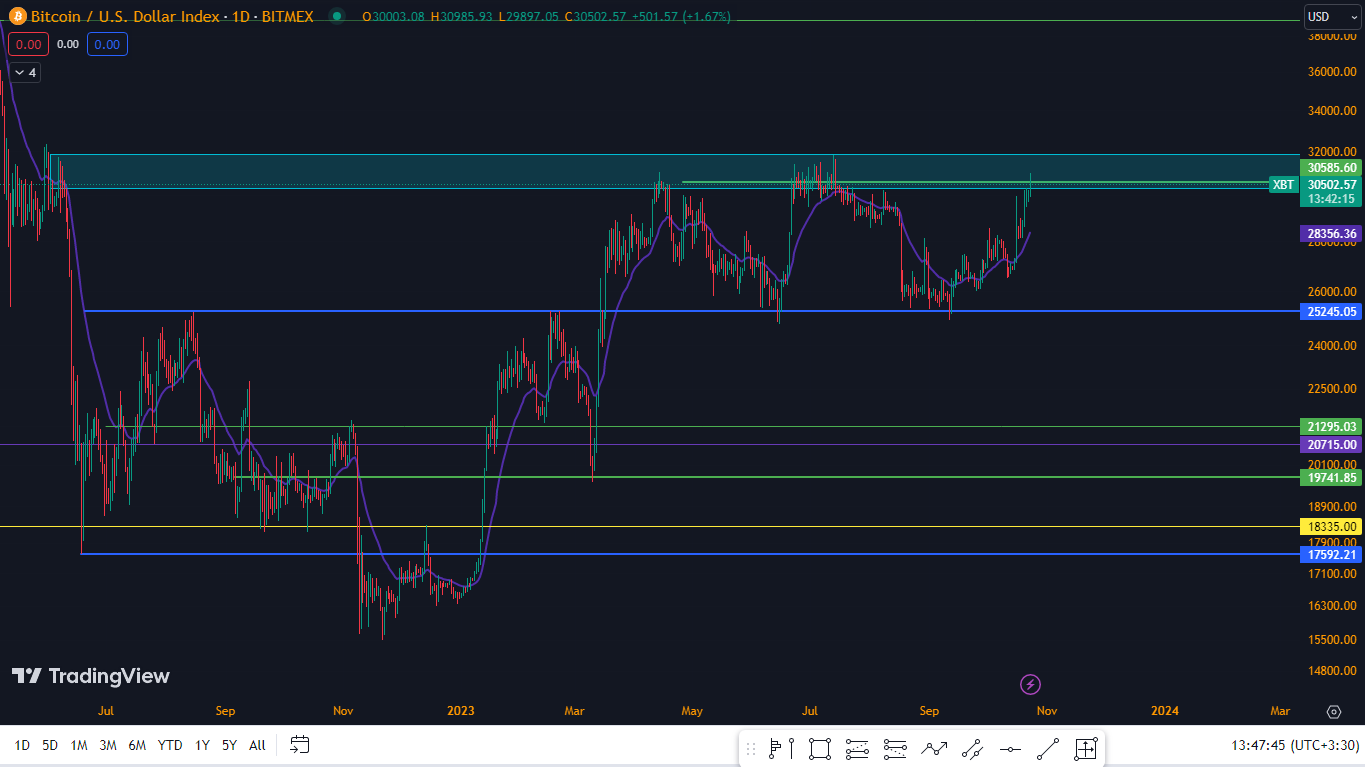Set time range to All
The height and width of the screenshot is (767, 1365).
(257, 744)
